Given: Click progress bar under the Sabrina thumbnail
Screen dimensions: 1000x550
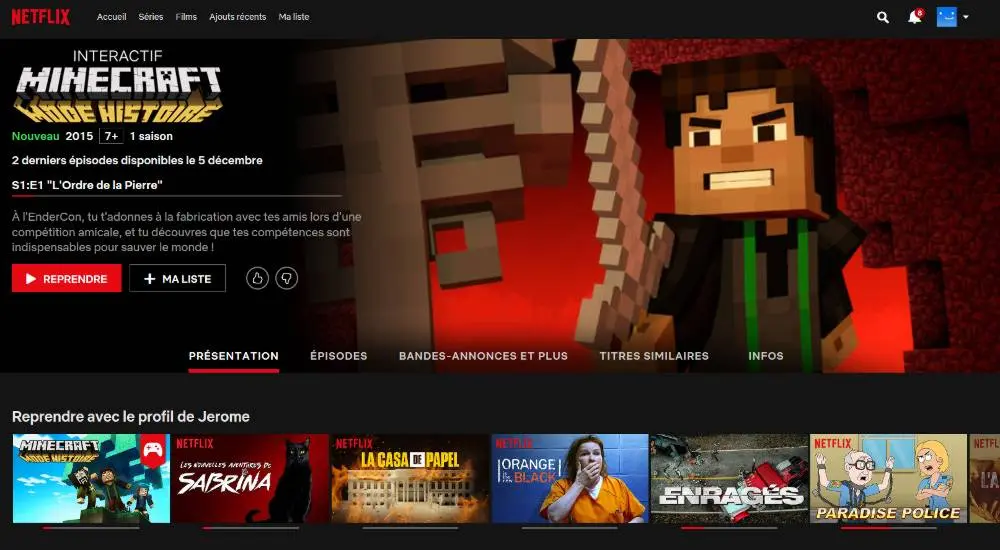Looking at the screenshot, I should tap(251, 528).
